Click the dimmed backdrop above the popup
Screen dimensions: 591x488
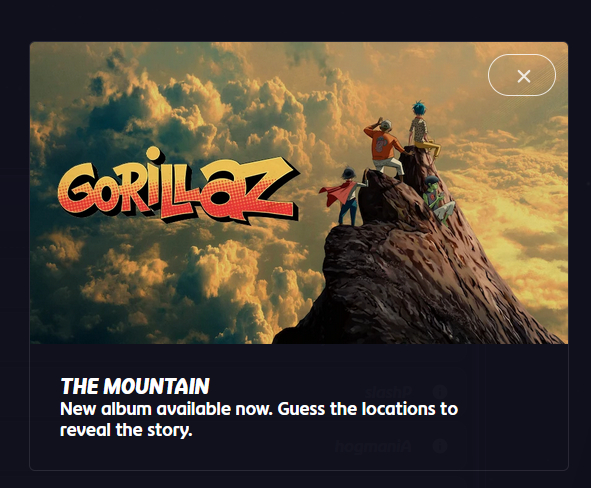pos(296,19)
